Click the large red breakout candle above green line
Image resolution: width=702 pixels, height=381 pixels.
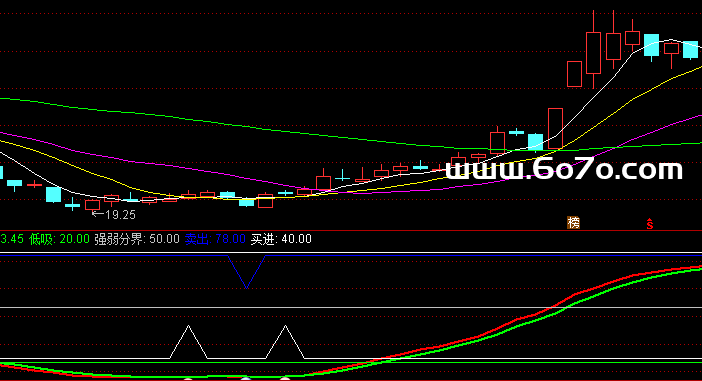(555, 128)
